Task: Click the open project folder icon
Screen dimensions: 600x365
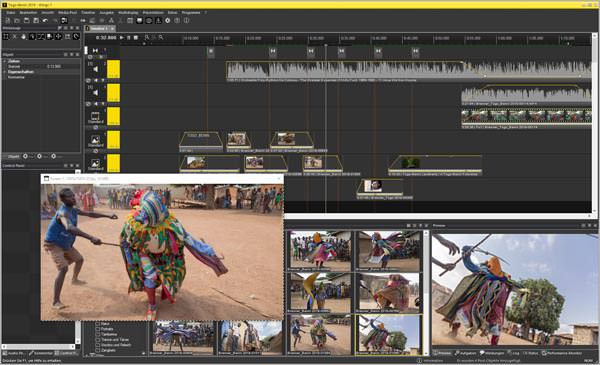Action: [x=17, y=21]
